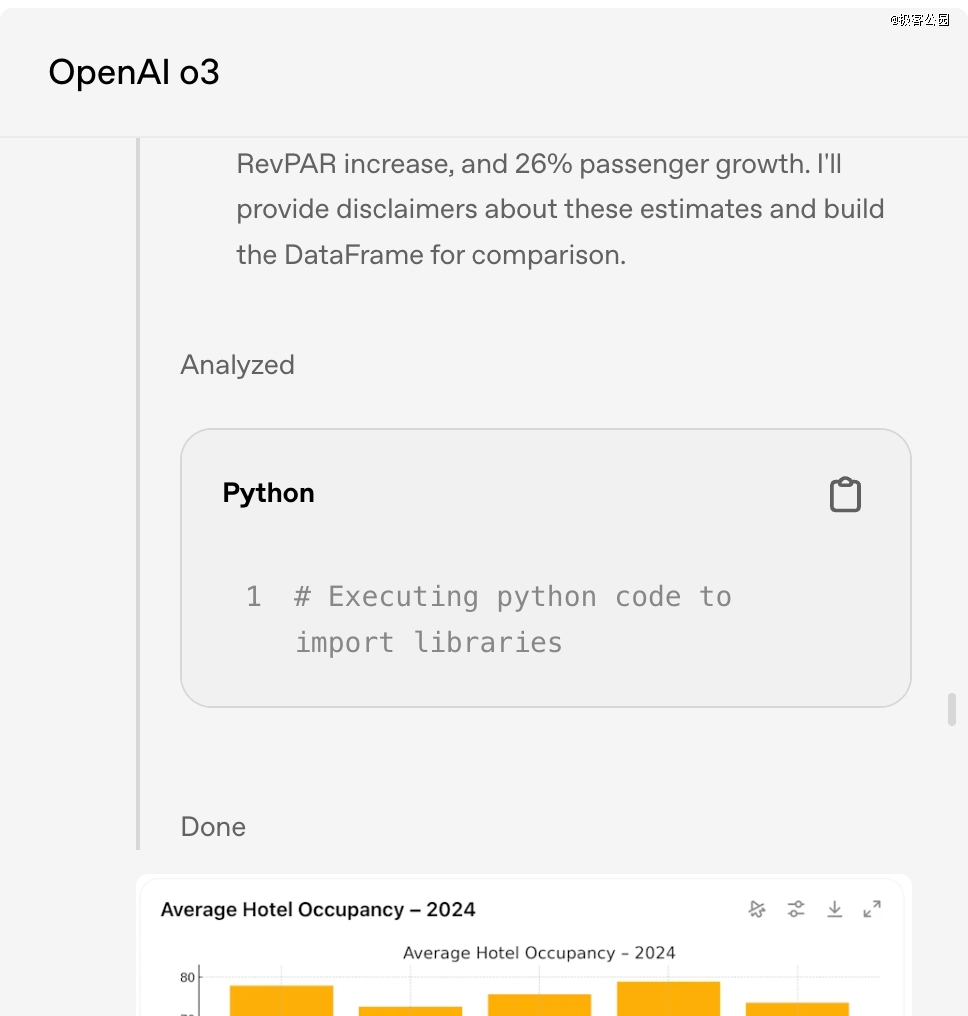This screenshot has height=1016, width=968.
Task: Click the 'Done' status label
Action: pos(213,827)
